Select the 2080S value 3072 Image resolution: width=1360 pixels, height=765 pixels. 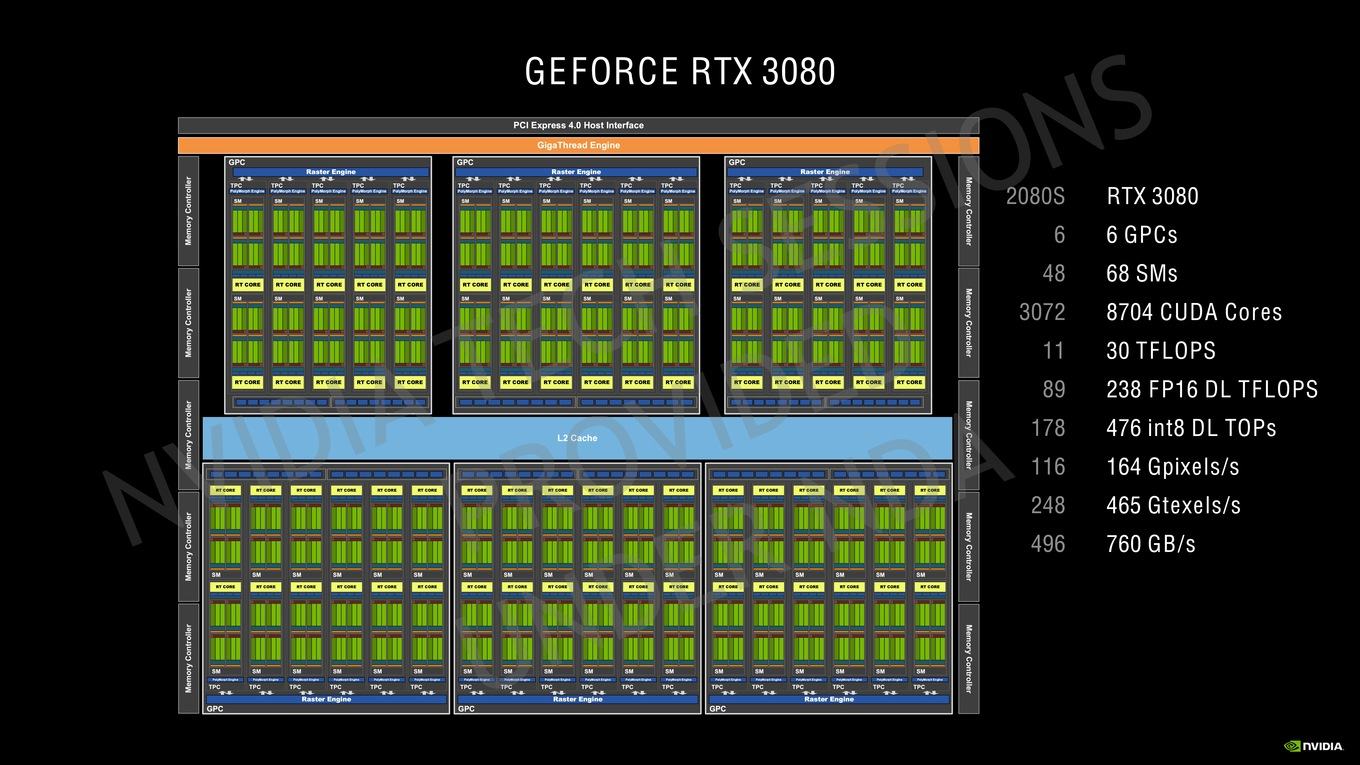pyautogui.click(x=1042, y=312)
